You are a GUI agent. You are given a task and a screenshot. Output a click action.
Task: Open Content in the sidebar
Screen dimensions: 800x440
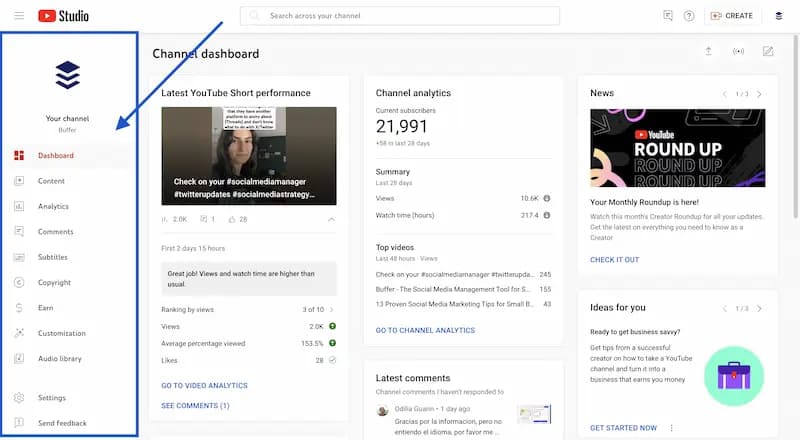[51, 181]
